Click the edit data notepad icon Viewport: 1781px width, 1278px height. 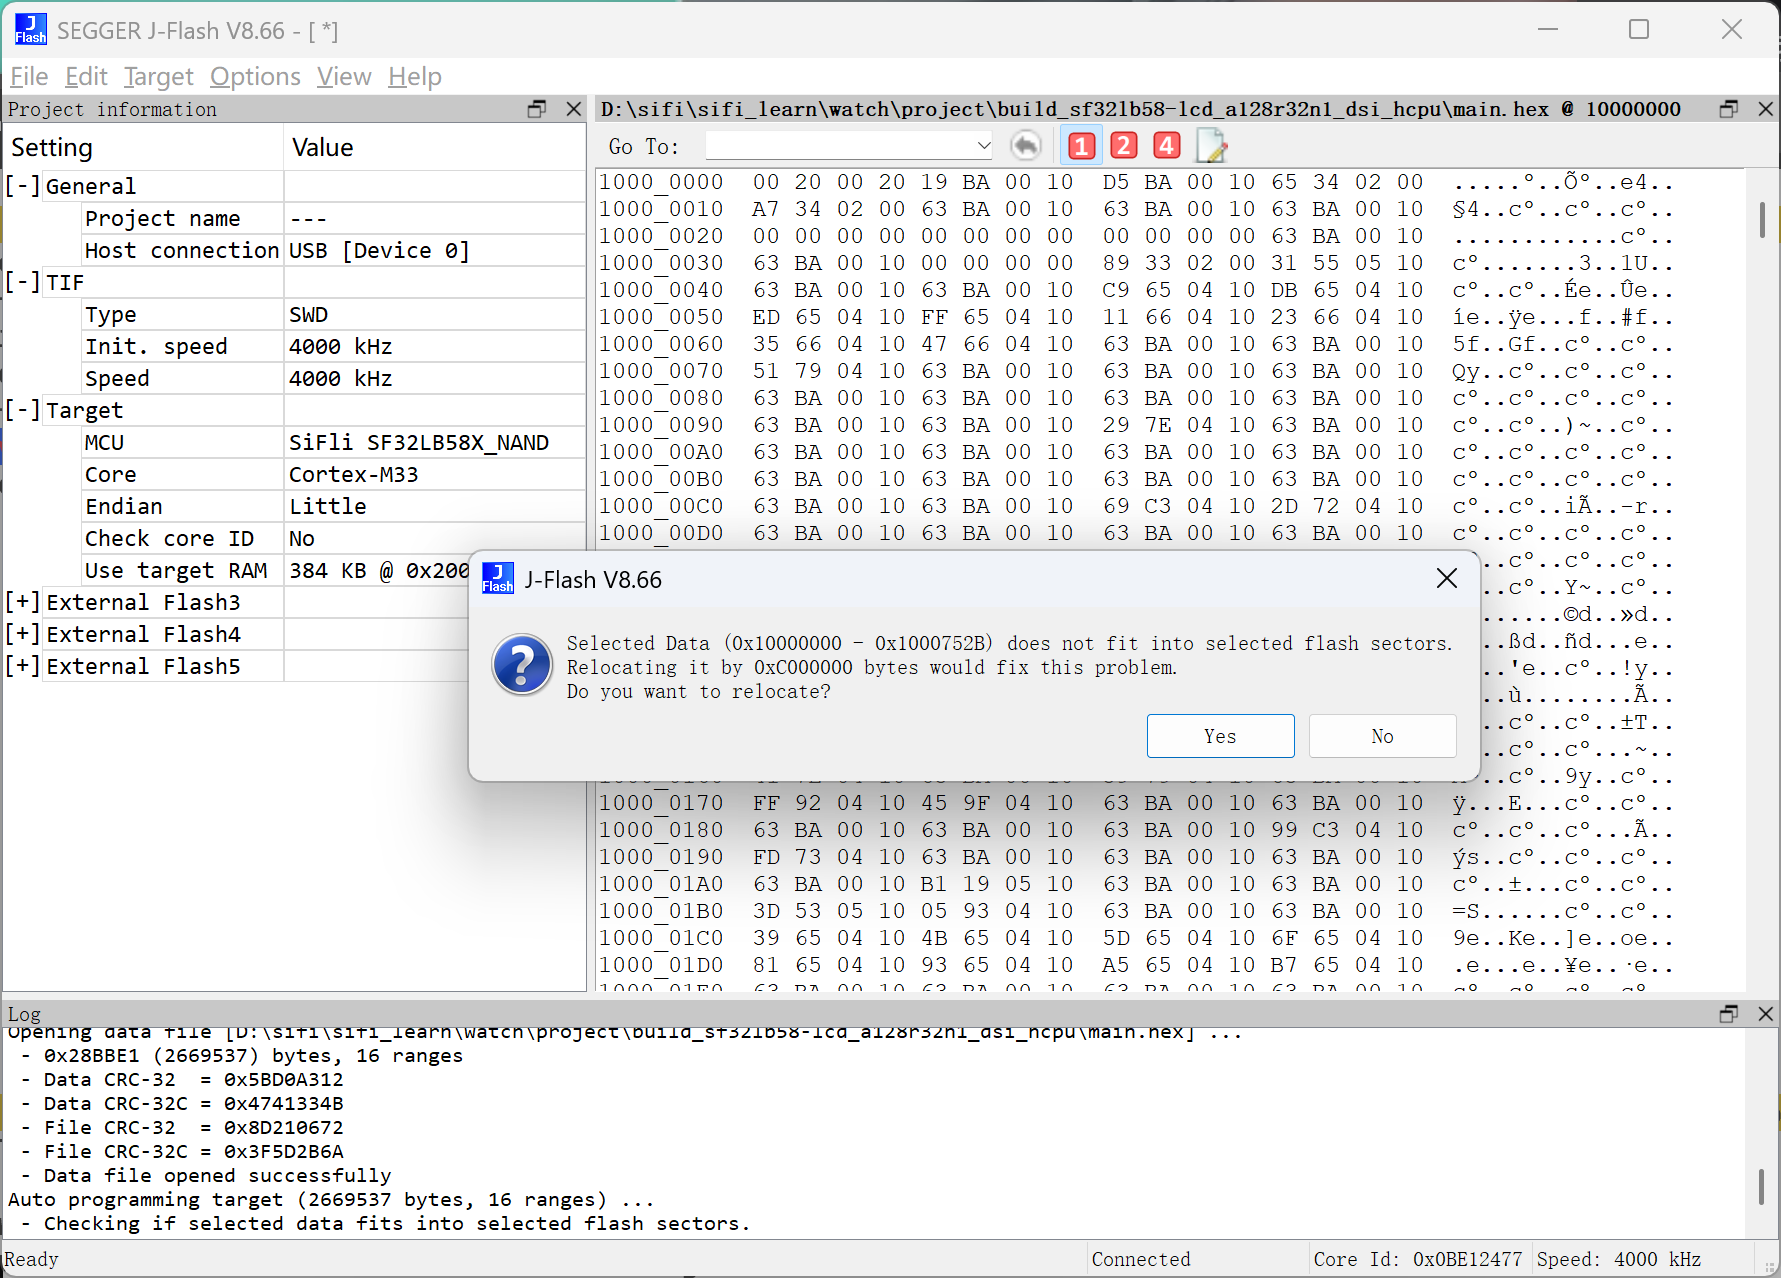1211,146
